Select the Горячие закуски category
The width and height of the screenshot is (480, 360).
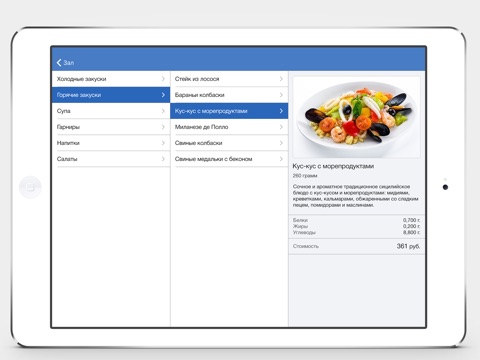click(x=111, y=95)
